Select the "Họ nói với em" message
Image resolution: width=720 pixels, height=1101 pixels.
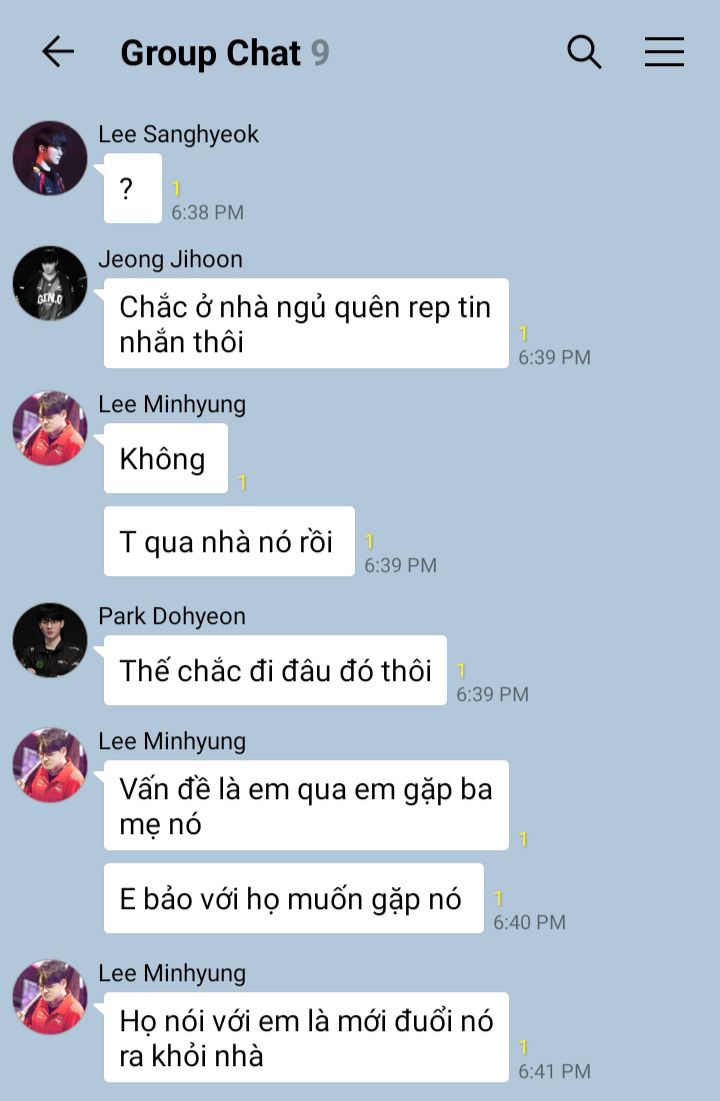pos(306,1037)
